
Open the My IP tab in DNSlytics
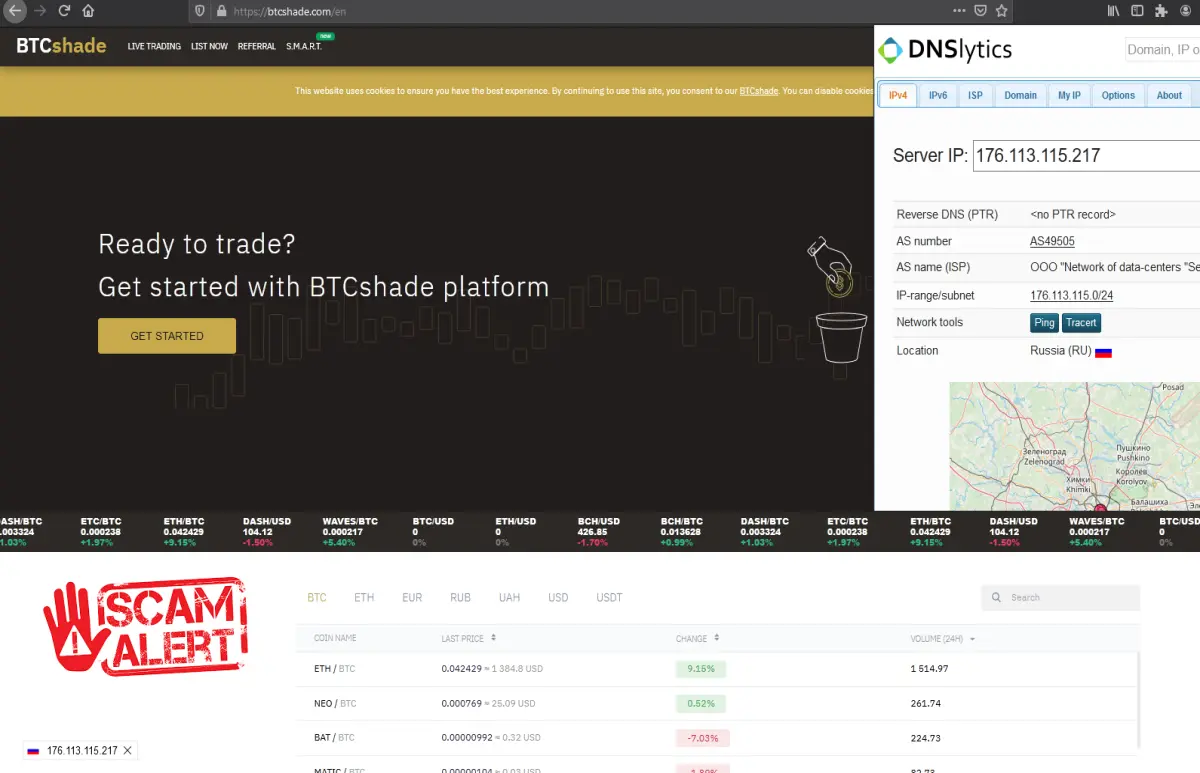click(x=1070, y=95)
